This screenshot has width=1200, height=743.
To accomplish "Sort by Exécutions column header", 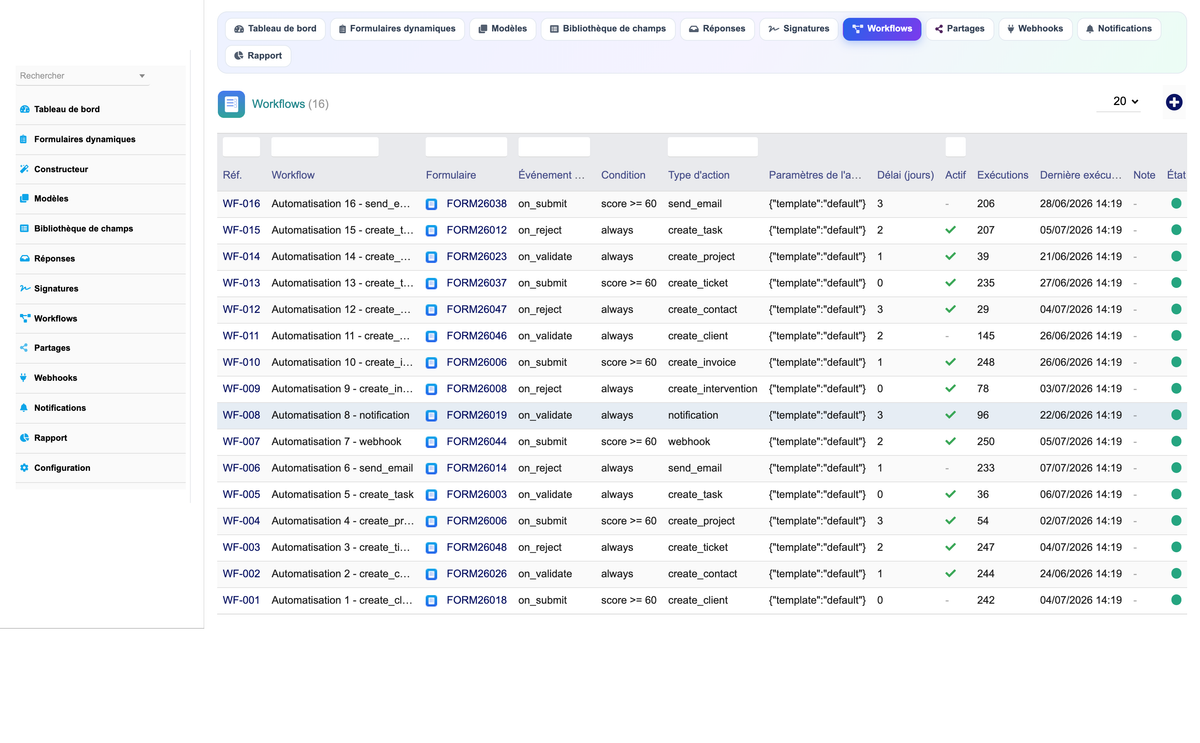I will click(x=1002, y=175).
